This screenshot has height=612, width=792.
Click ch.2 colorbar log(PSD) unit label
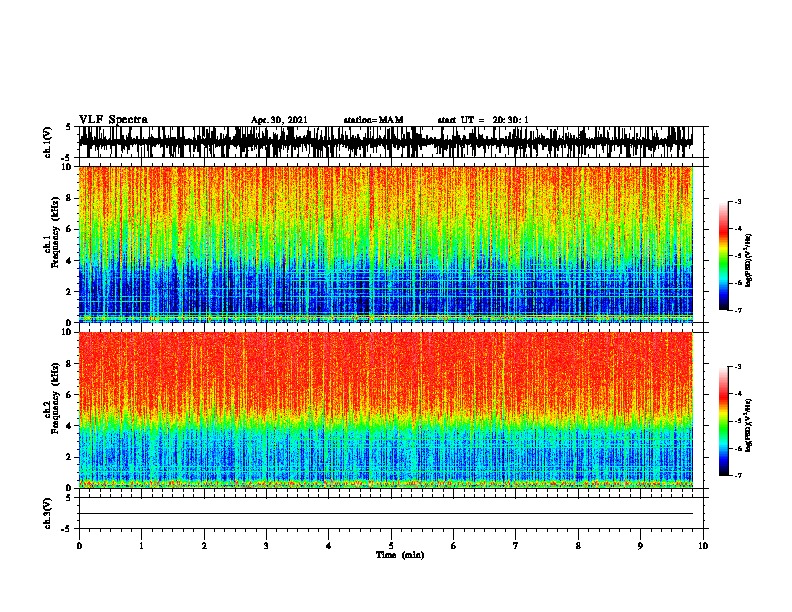click(x=749, y=425)
